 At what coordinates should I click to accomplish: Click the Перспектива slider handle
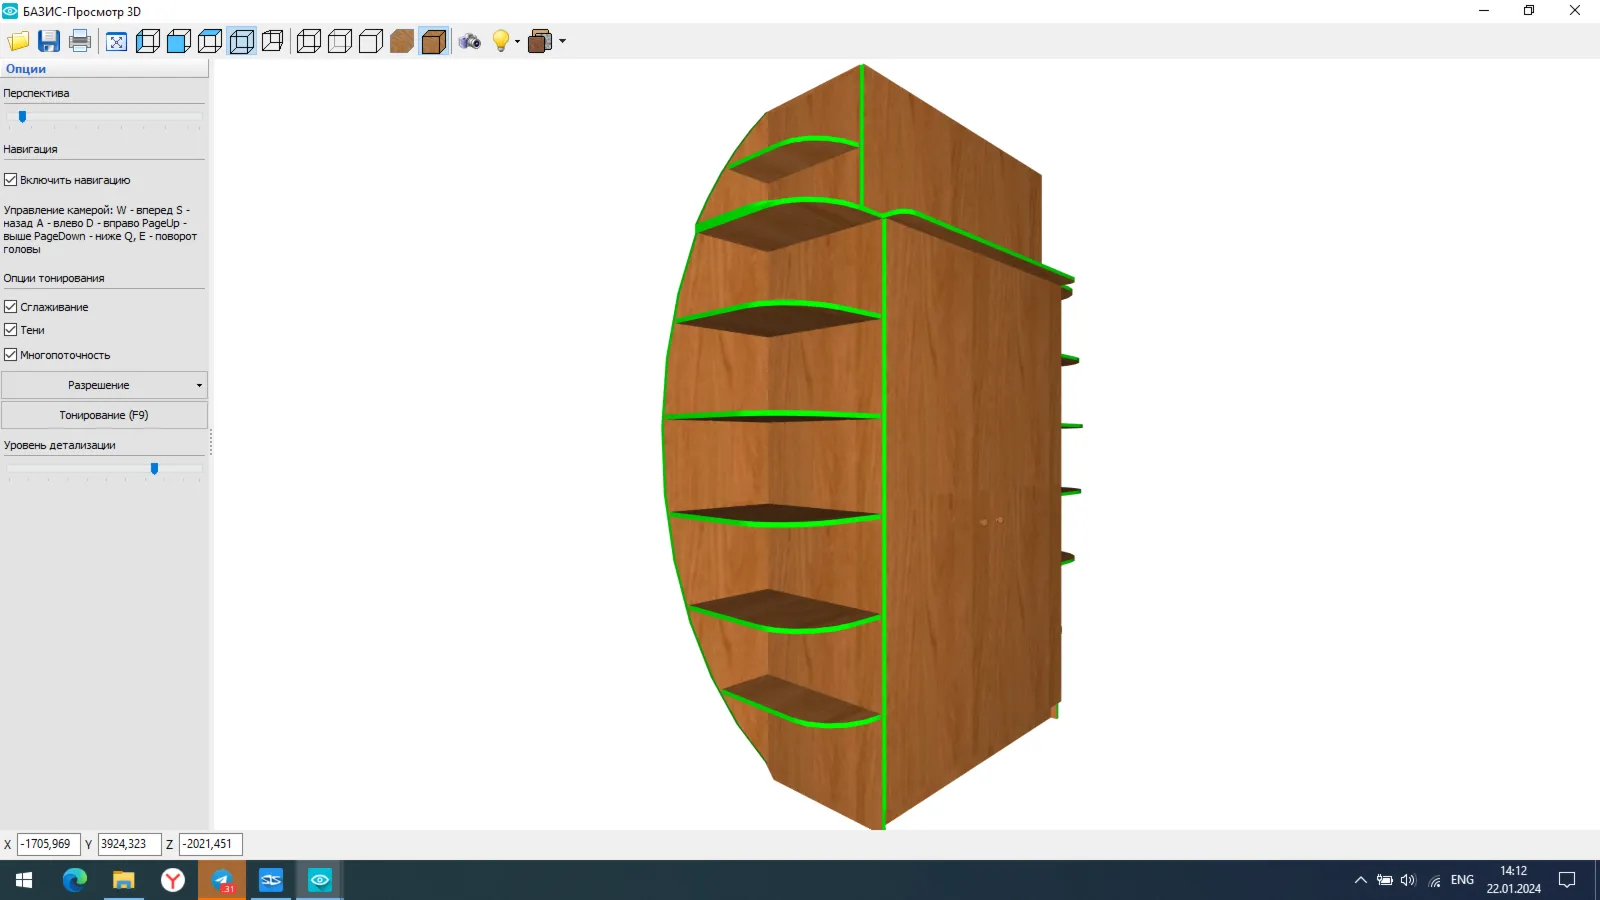[x=22, y=117]
